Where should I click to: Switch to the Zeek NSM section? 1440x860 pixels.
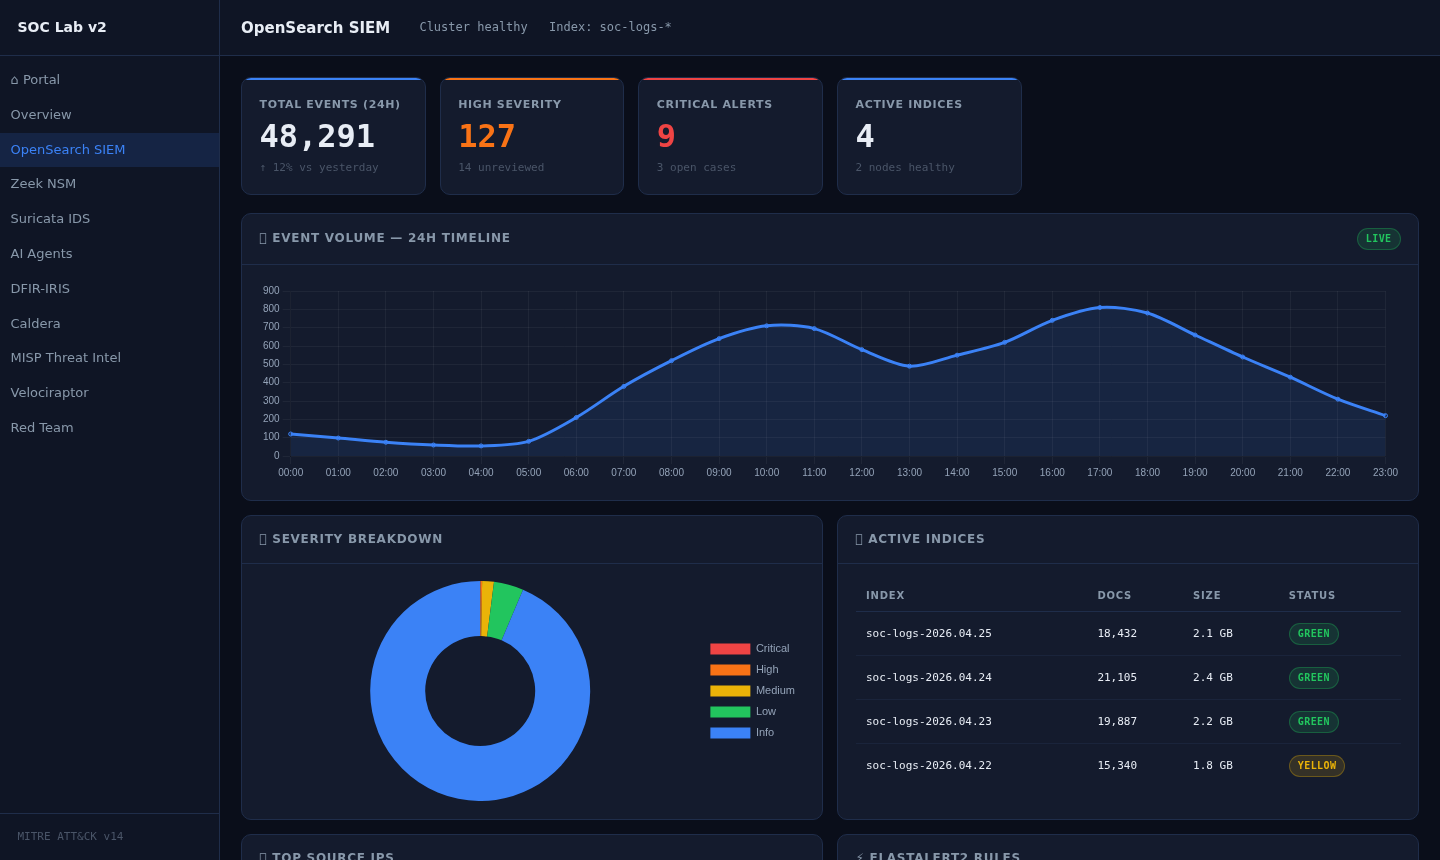pyautogui.click(x=43, y=183)
